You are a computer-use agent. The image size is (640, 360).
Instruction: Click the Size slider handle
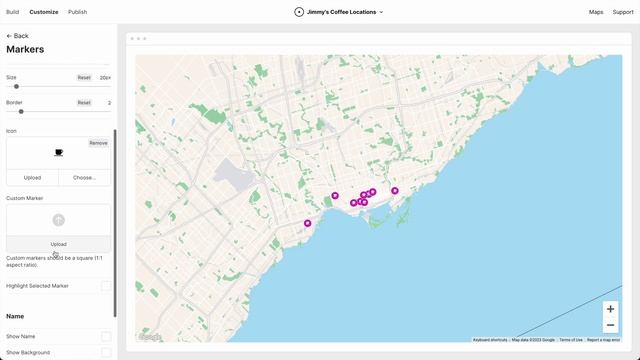pyautogui.click(x=16, y=87)
